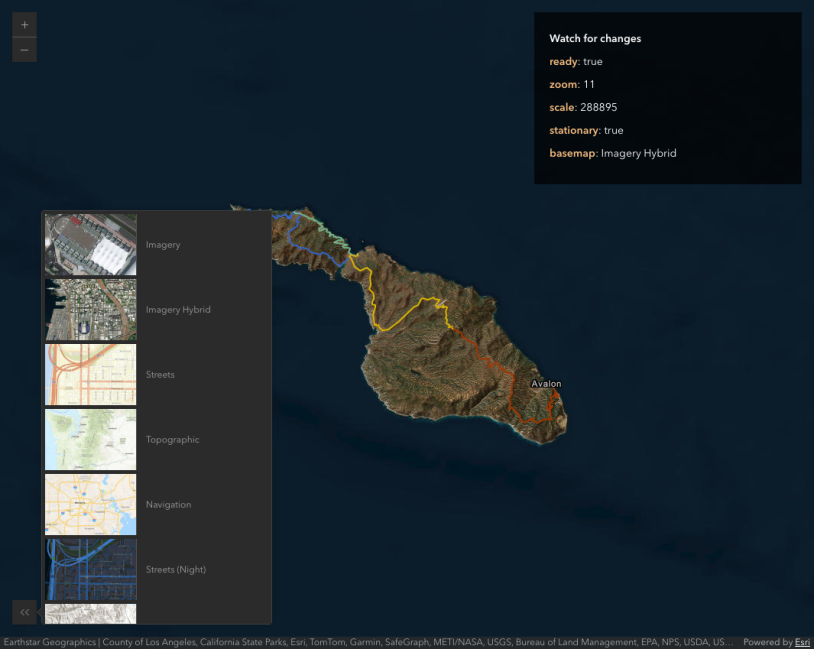Click the Topographic text label
The image size is (814, 649).
point(172,440)
